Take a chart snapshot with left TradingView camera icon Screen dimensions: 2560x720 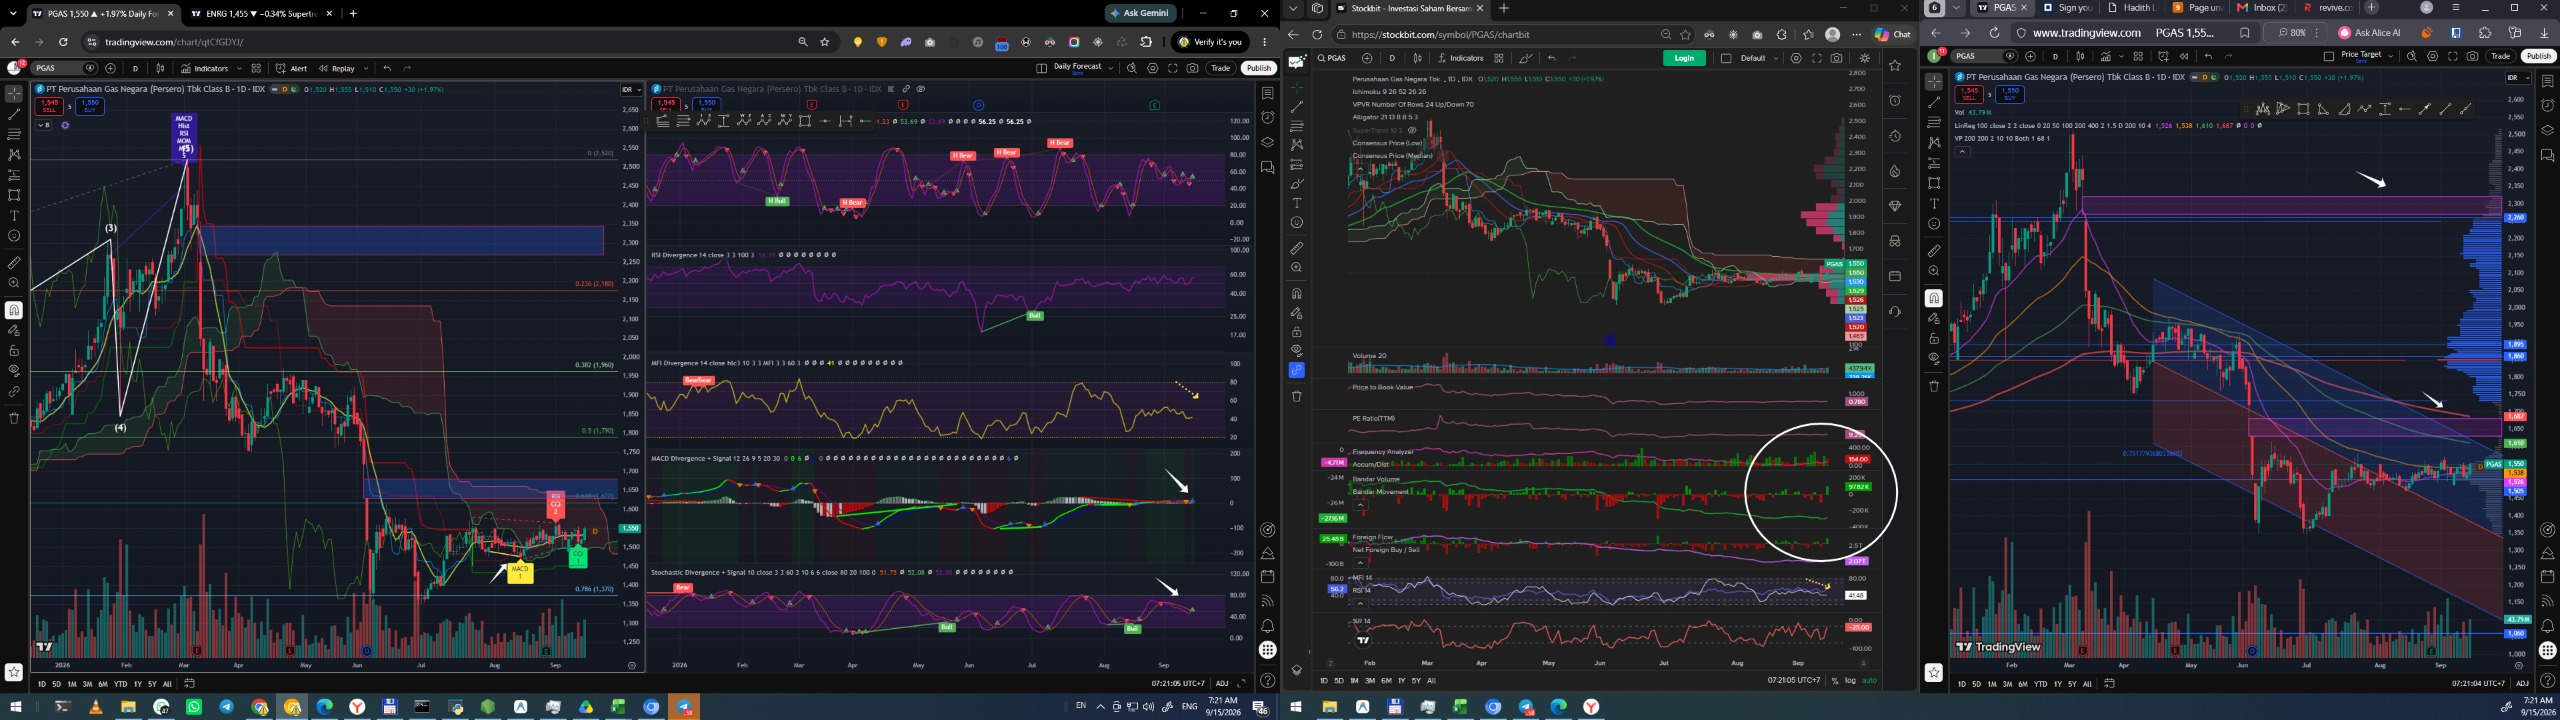point(1193,68)
